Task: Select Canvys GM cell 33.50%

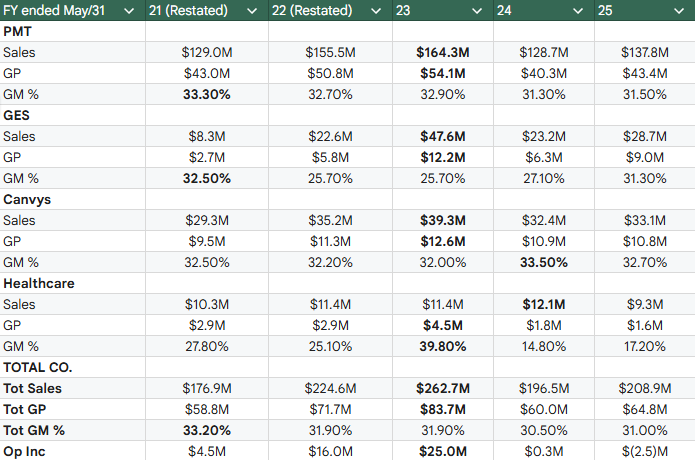Action: coord(544,262)
